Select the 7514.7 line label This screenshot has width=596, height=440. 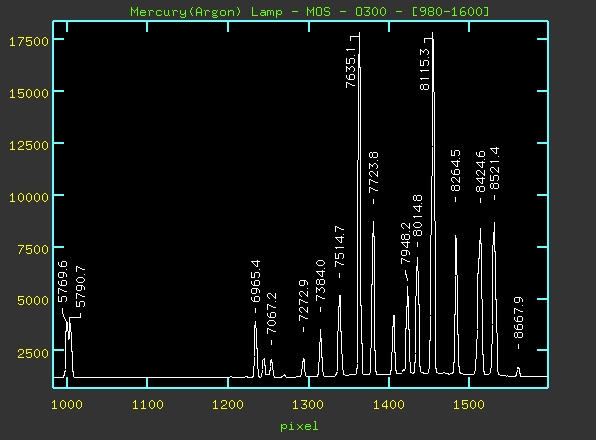(339, 246)
